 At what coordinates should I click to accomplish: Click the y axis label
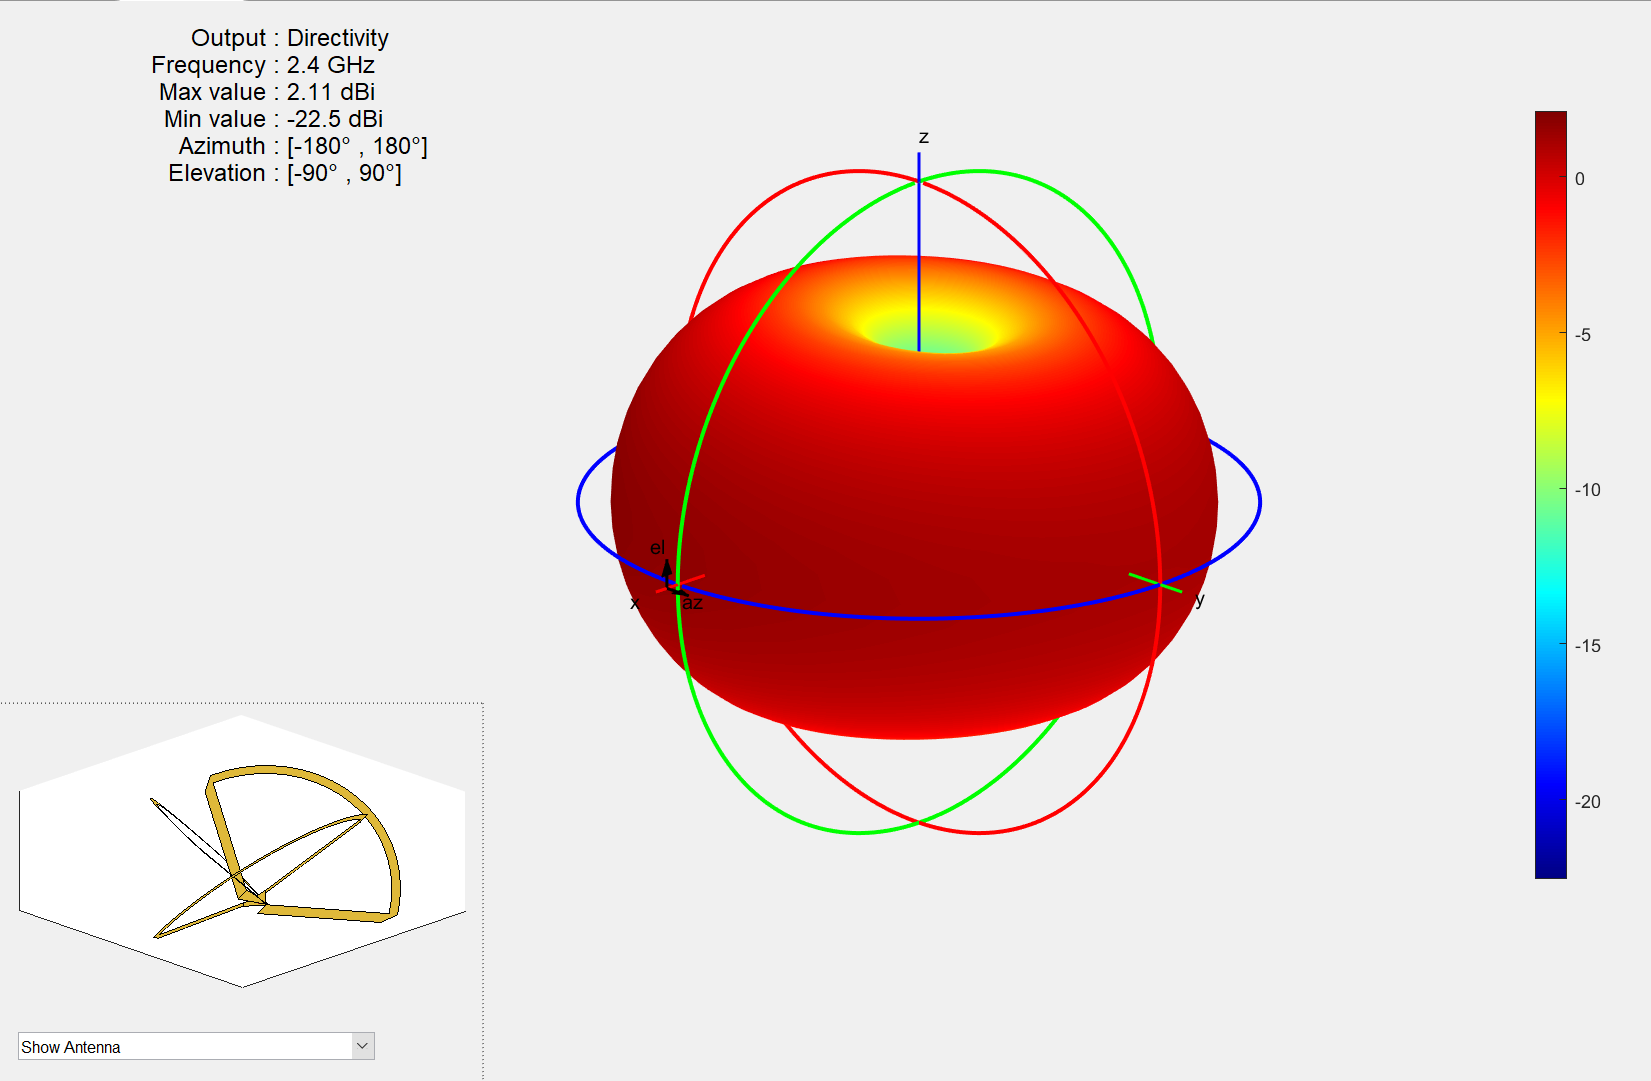coord(1200,599)
